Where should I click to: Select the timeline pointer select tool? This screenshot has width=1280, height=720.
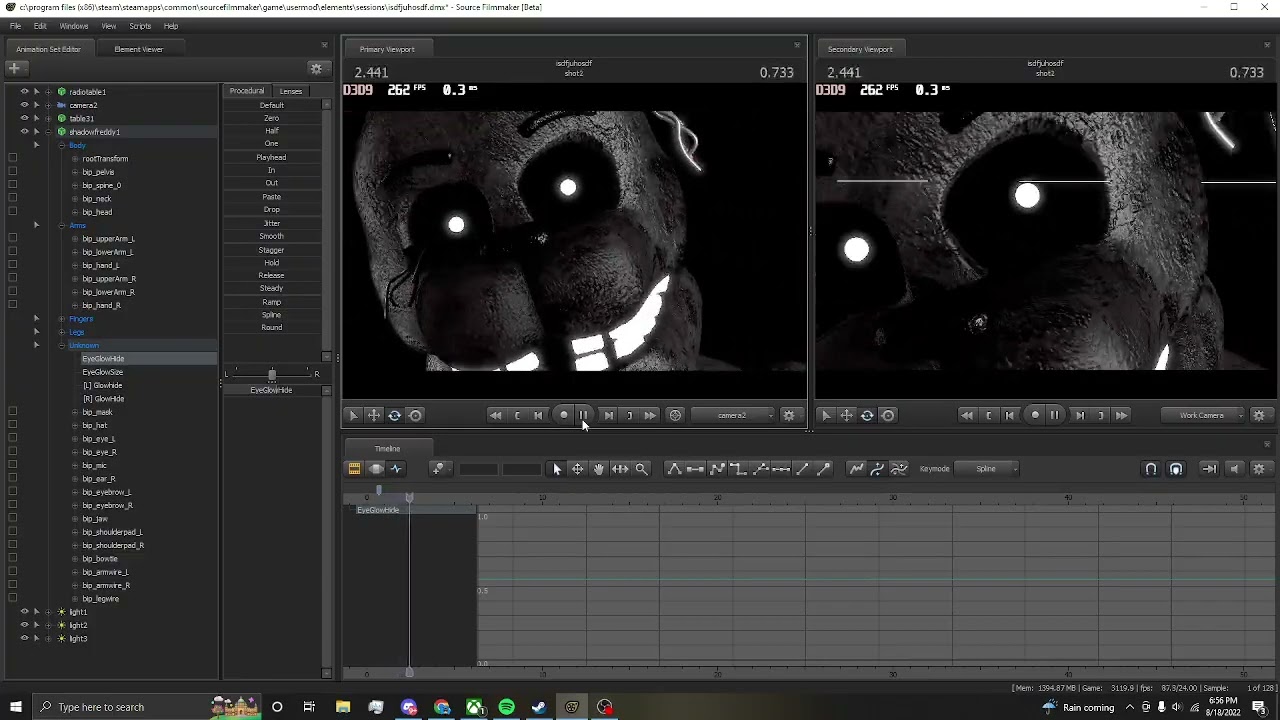(557, 469)
